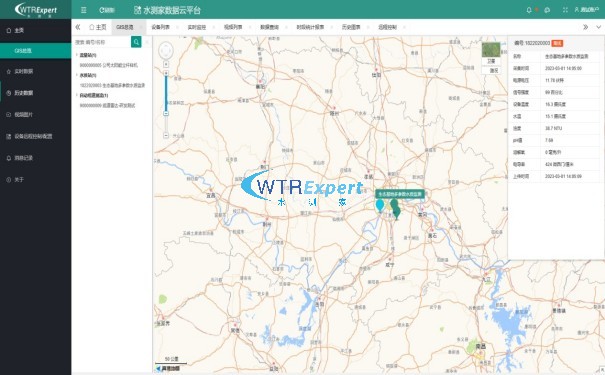Switch to the 设备列表 tab

pos(161,27)
